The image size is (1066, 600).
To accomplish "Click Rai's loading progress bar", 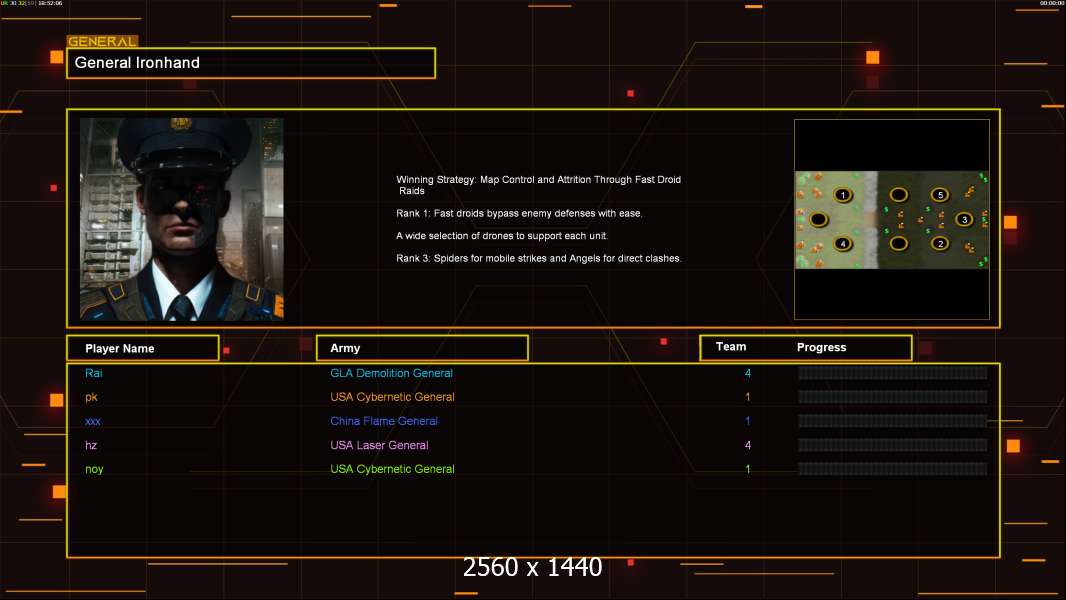I will pyautogui.click(x=893, y=372).
